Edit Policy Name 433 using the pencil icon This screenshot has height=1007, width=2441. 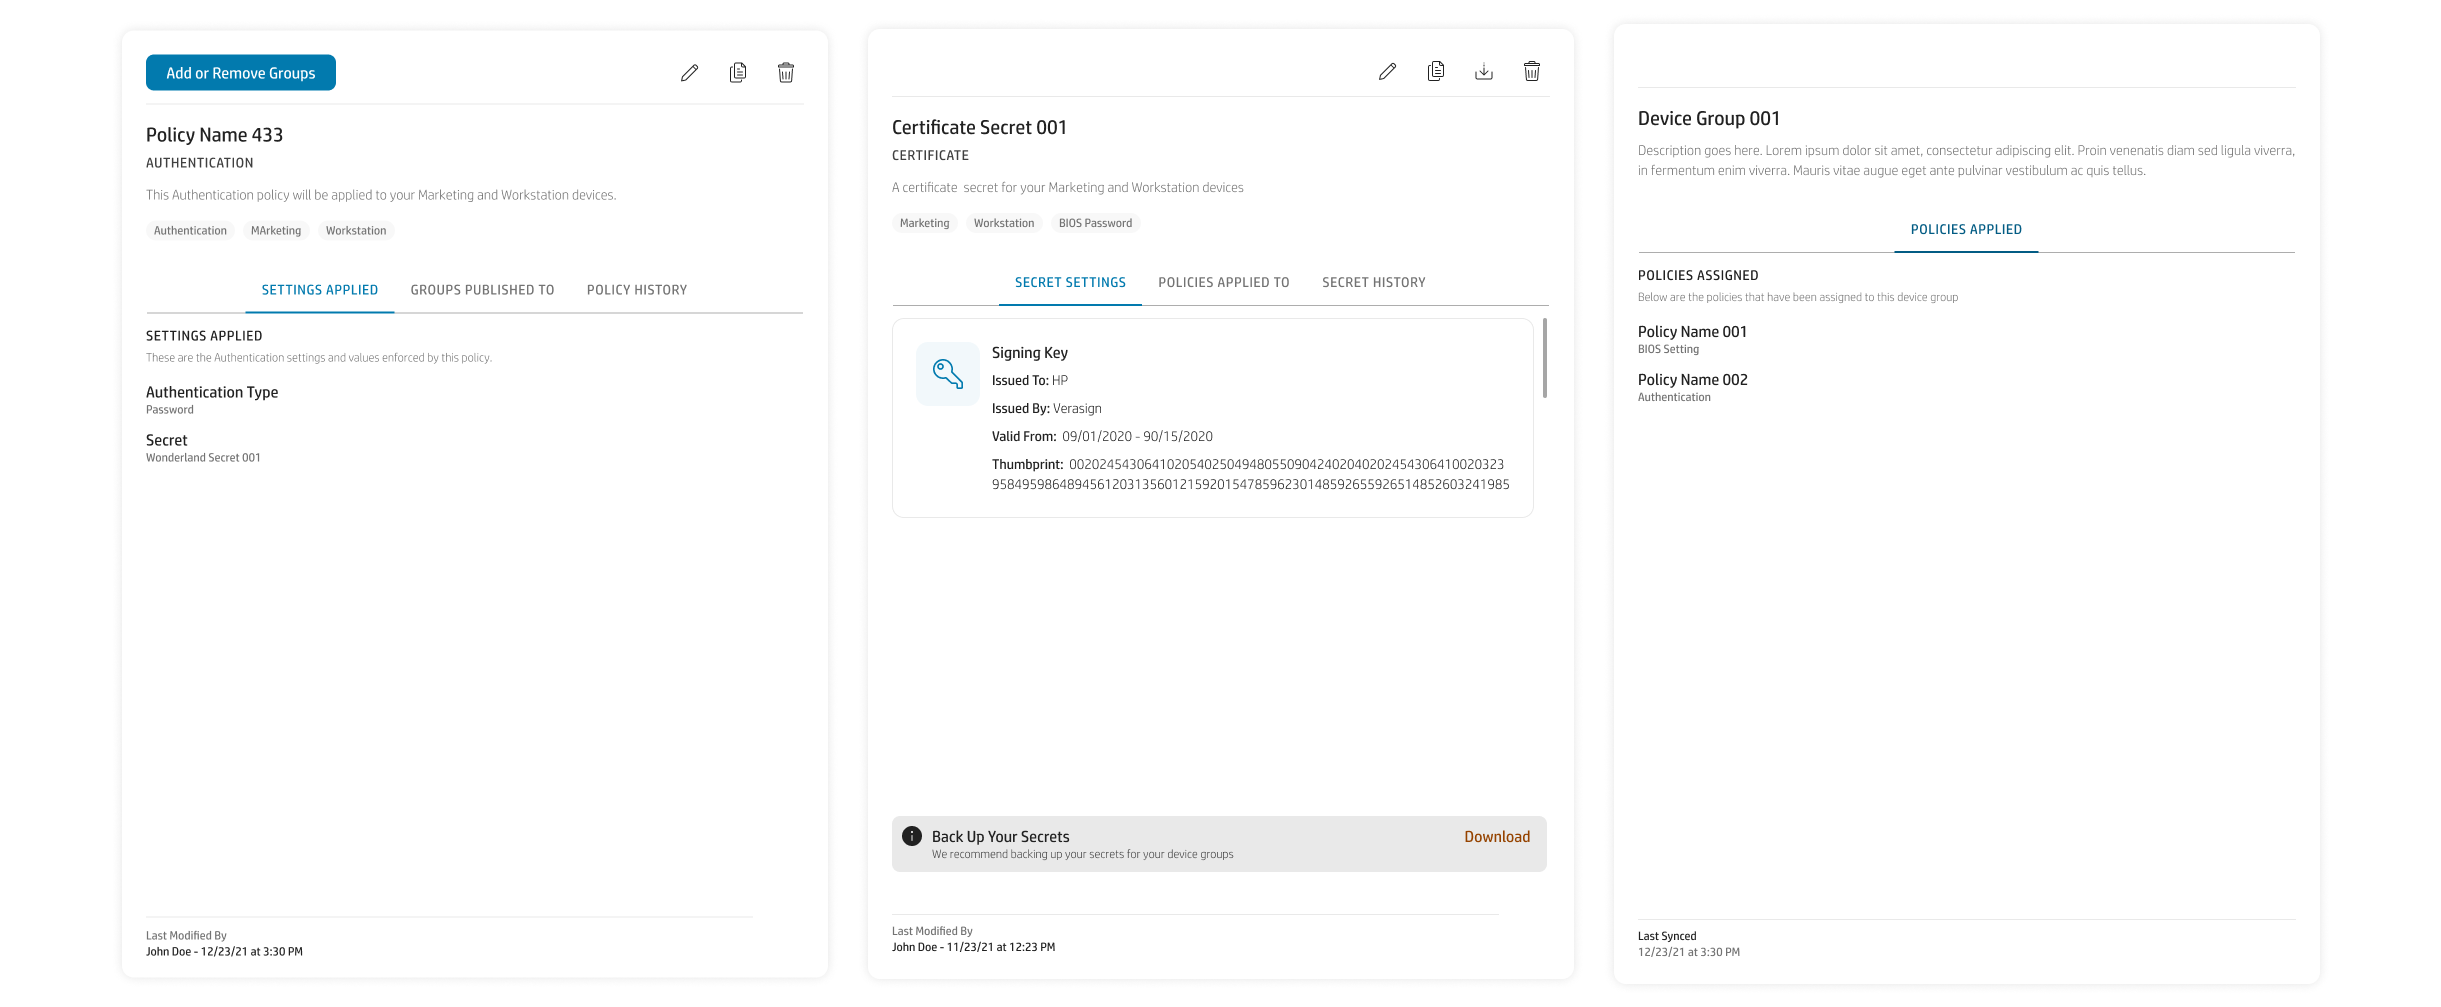coord(688,72)
